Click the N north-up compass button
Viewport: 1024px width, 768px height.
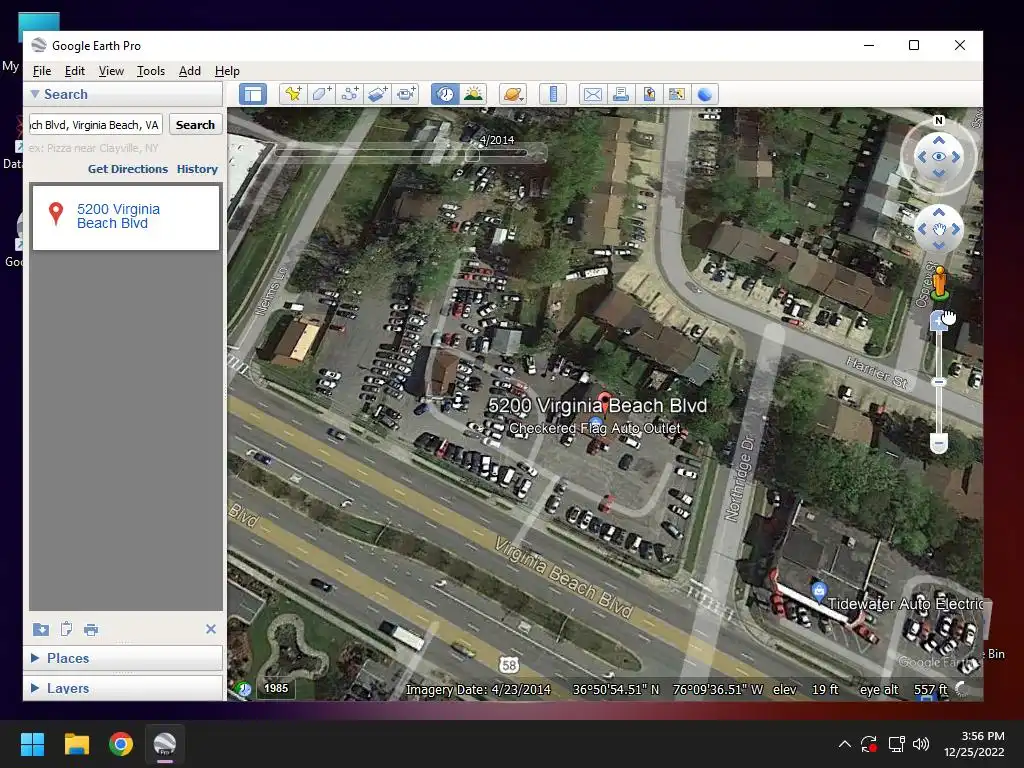coord(938,120)
